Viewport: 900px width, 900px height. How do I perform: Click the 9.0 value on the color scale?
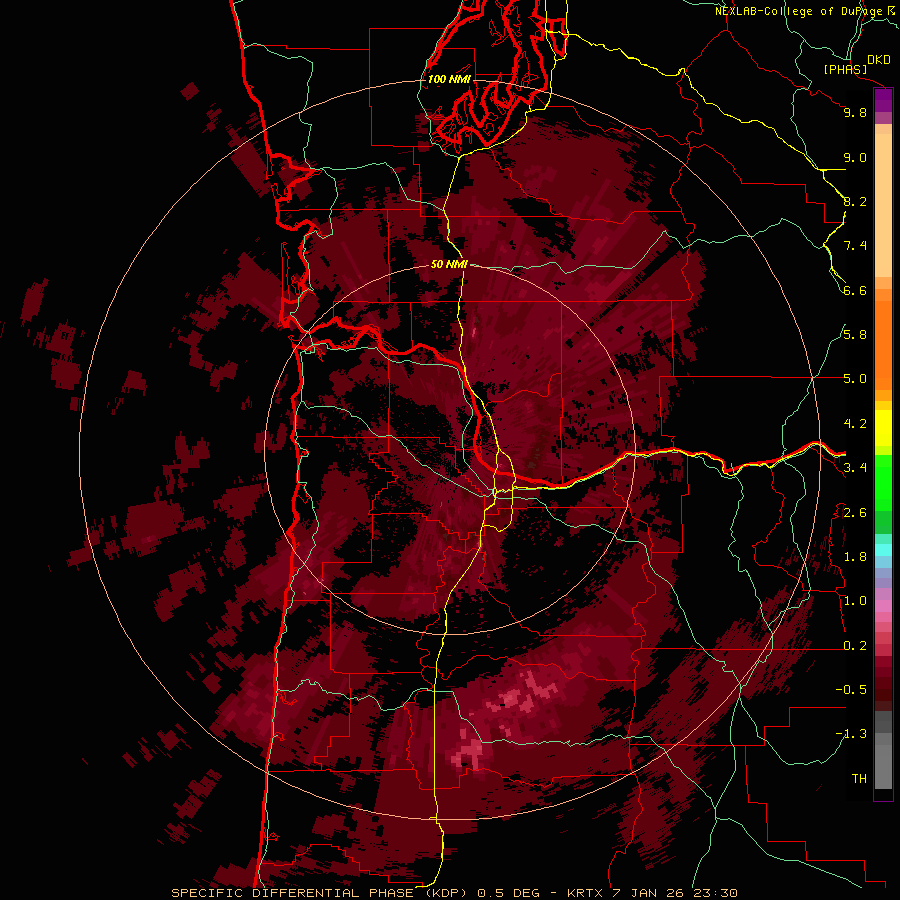click(855, 157)
